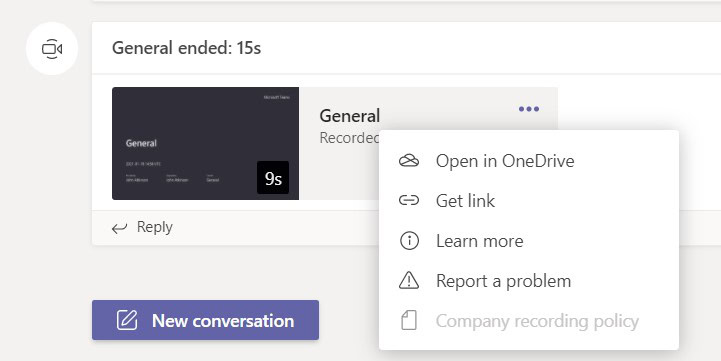Click the compose pencil icon
Screen dimensions: 721x361
[127, 320]
